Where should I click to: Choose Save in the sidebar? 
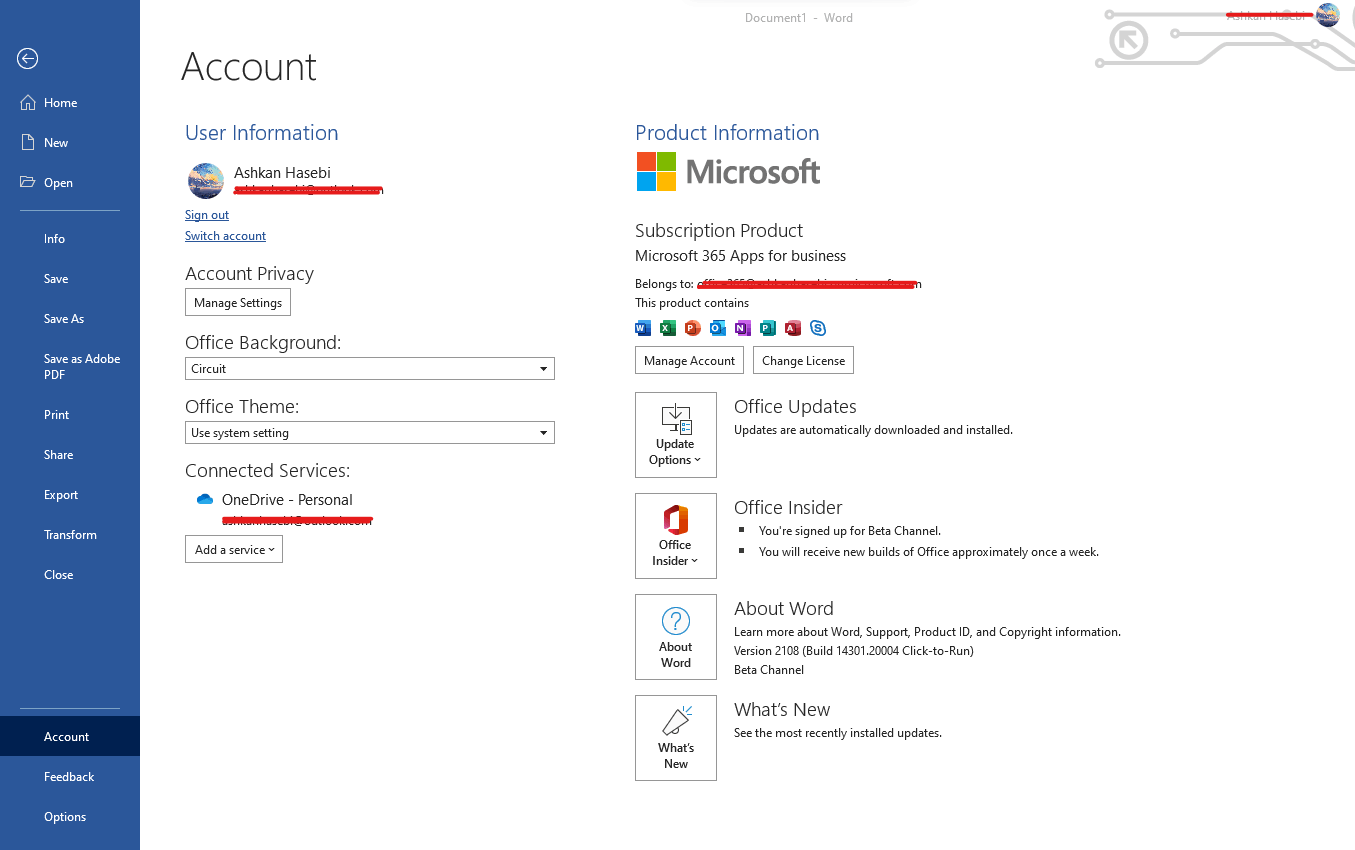[70, 279]
